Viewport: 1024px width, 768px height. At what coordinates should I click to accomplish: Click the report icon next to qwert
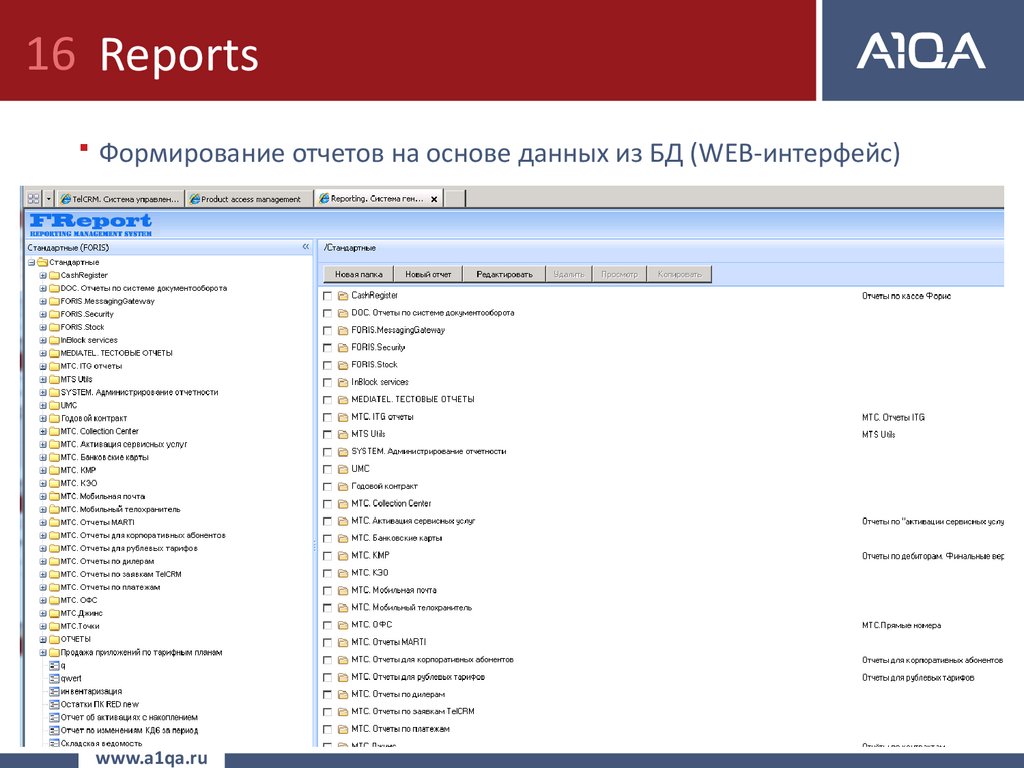[x=54, y=678]
